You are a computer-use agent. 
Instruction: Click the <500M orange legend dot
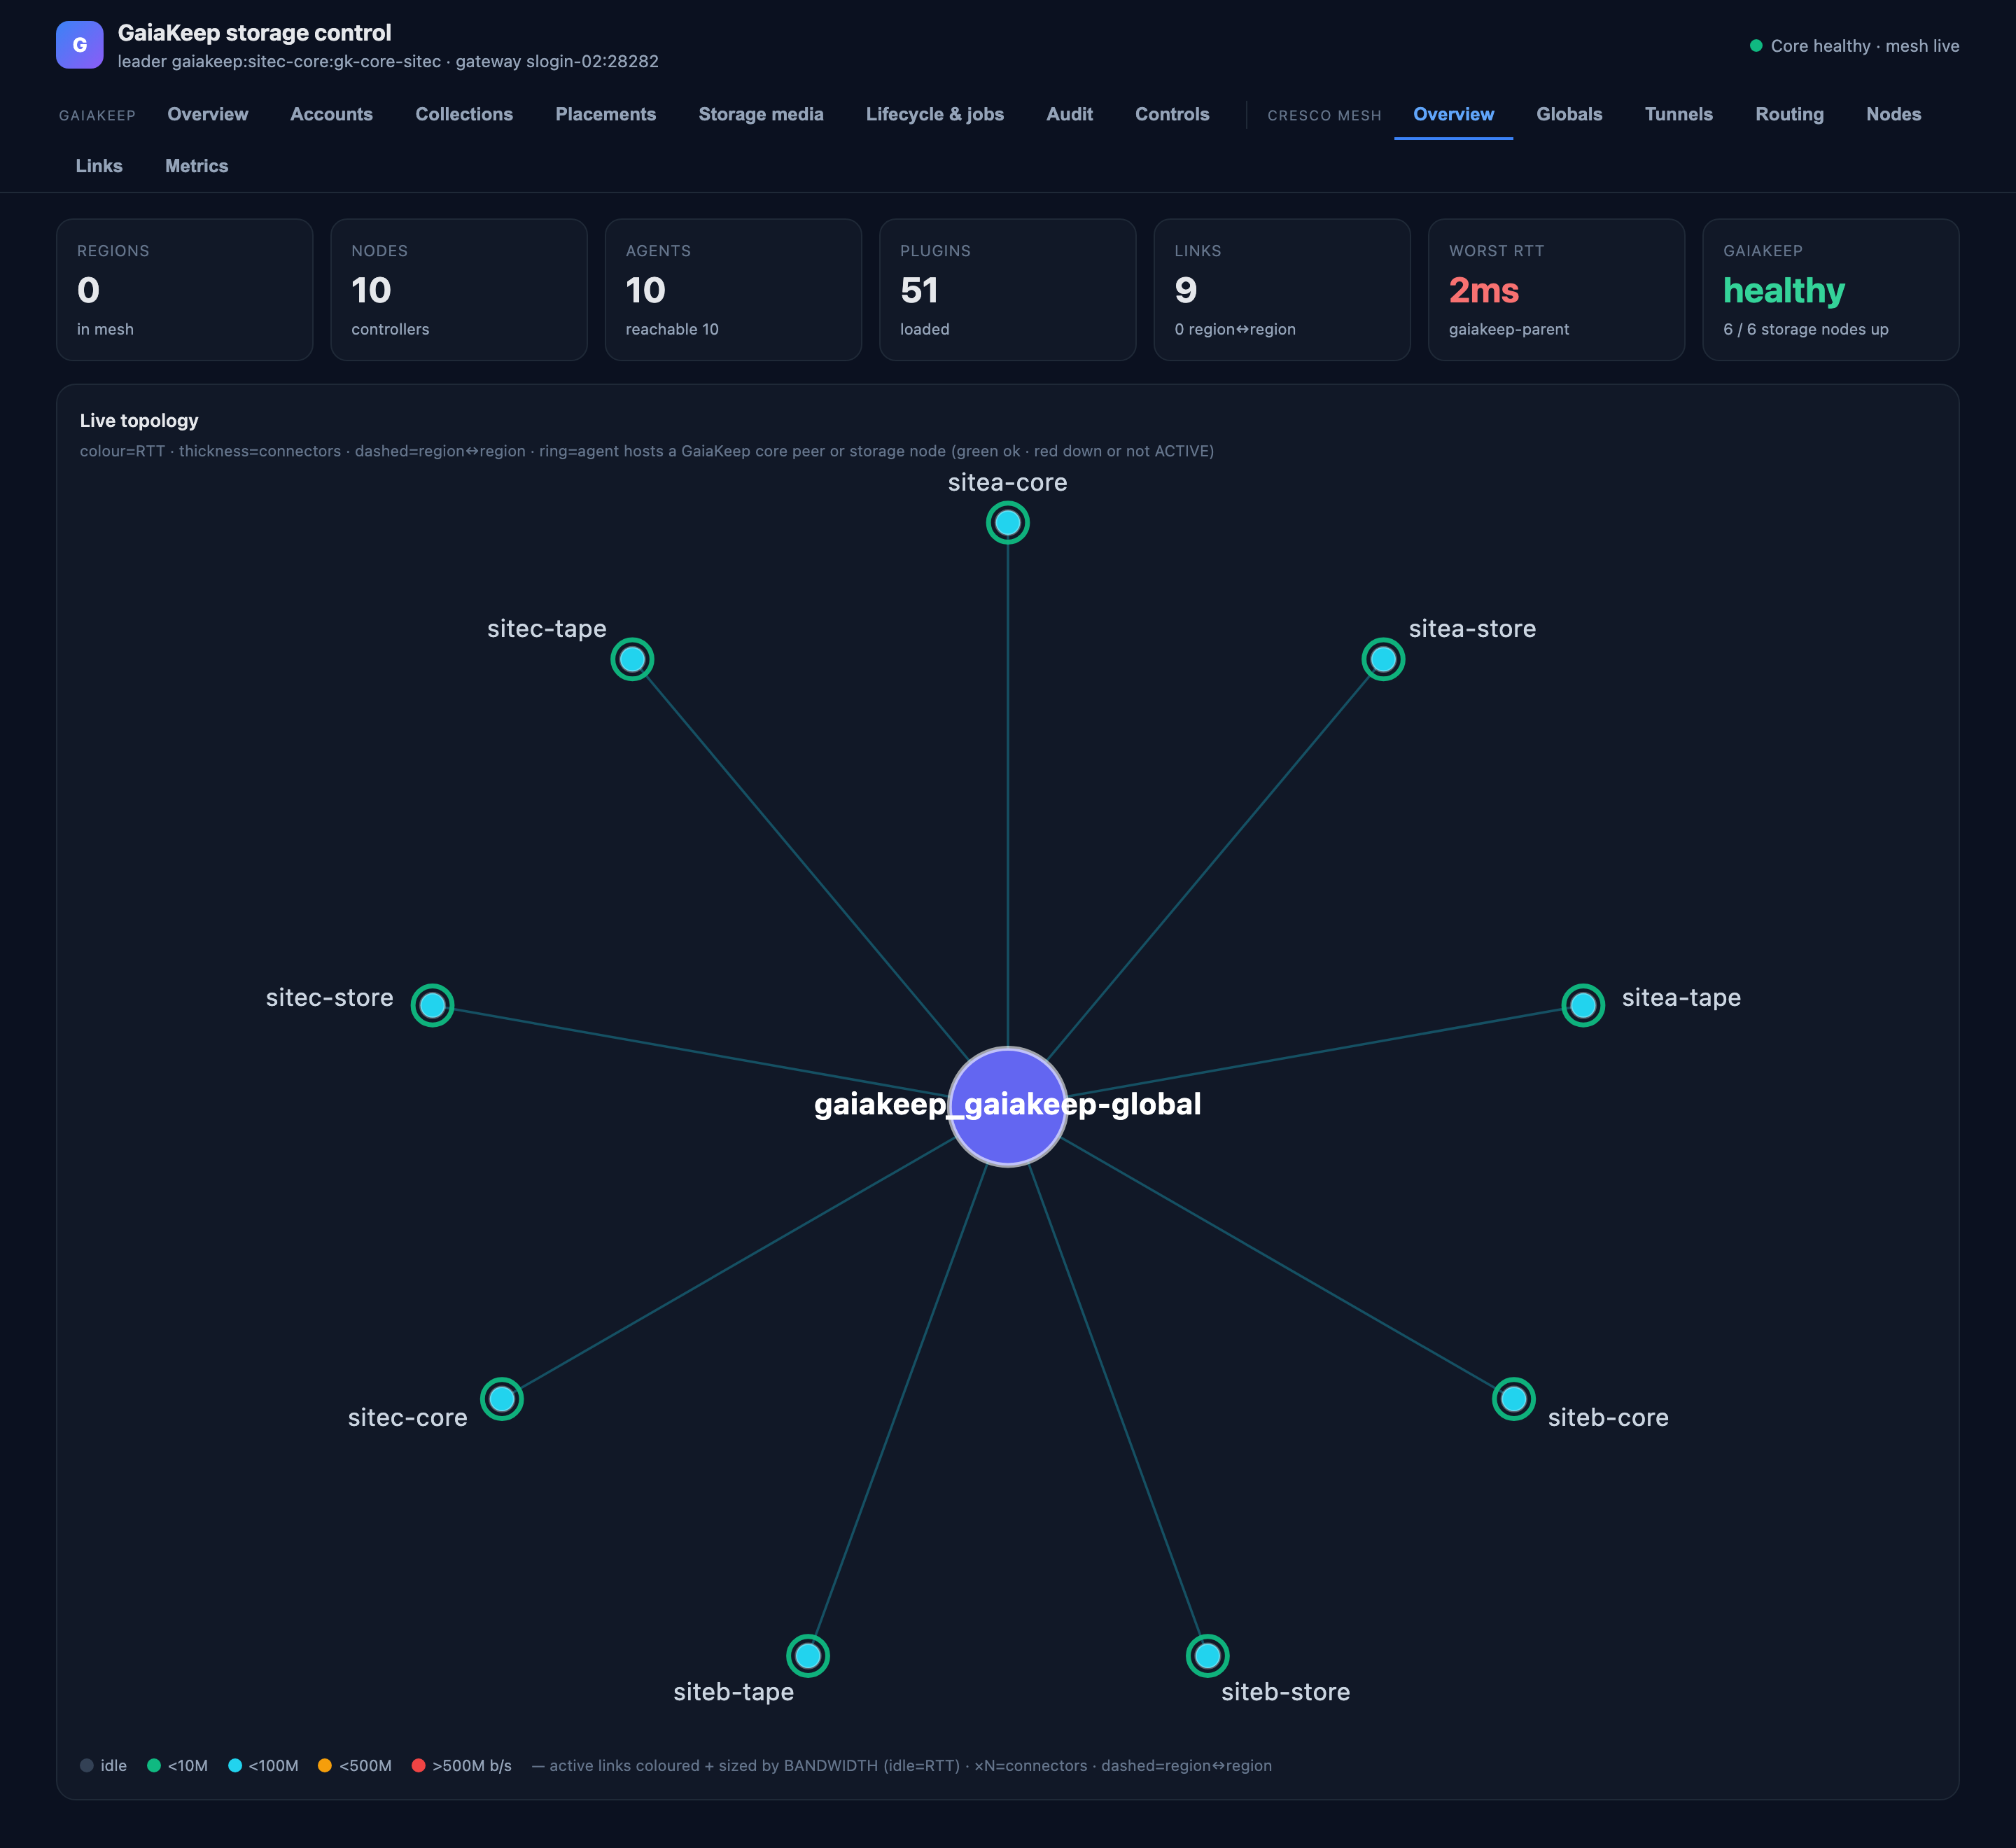[324, 1765]
